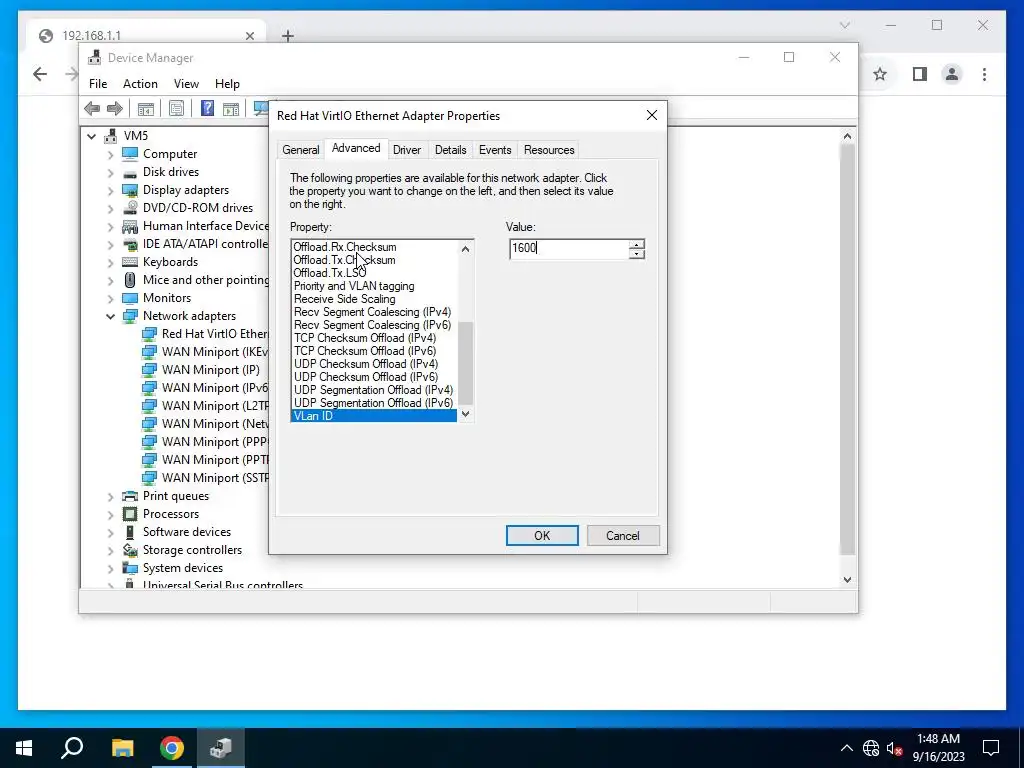Close the adapter Properties dialog with X
The width and height of the screenshot is (1024, 768).
(x=652, y=115)
